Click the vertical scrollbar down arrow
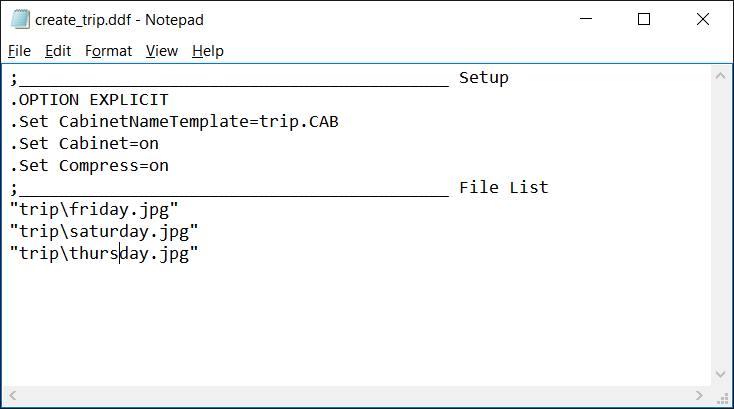The image size is (734, 409). coord(720,374)
